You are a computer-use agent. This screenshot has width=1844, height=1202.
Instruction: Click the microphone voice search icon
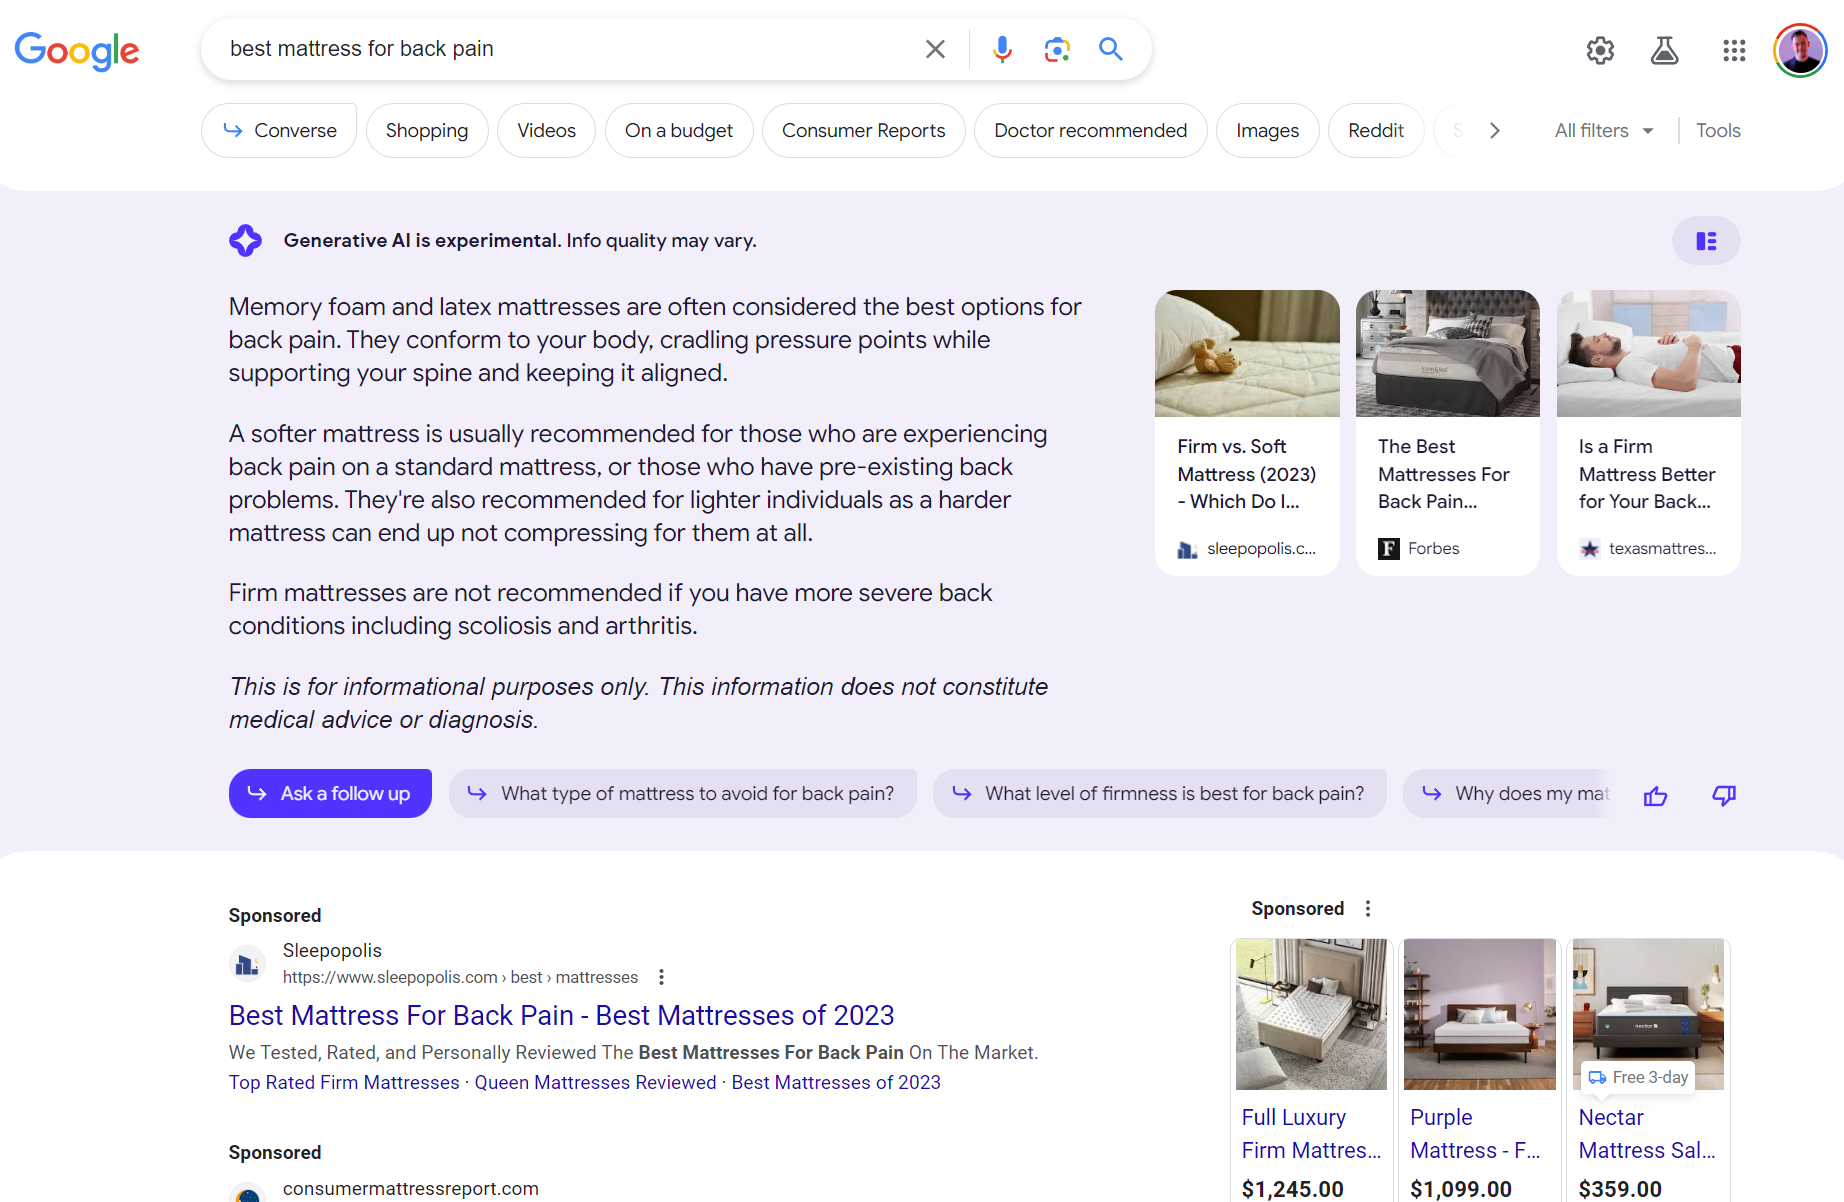tap(1002, 48)
